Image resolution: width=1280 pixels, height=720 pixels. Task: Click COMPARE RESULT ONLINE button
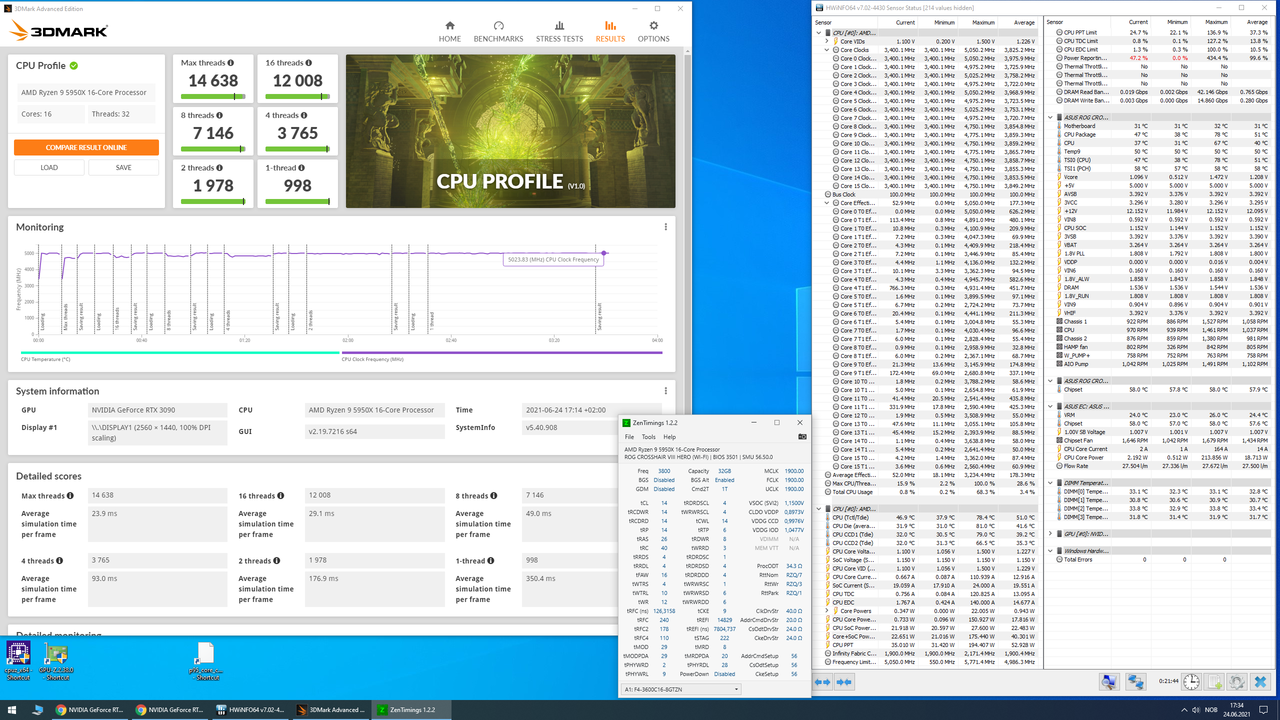click(86, 147)
